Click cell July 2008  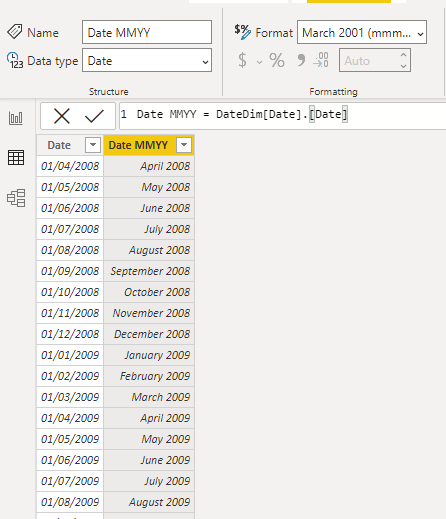149,229
